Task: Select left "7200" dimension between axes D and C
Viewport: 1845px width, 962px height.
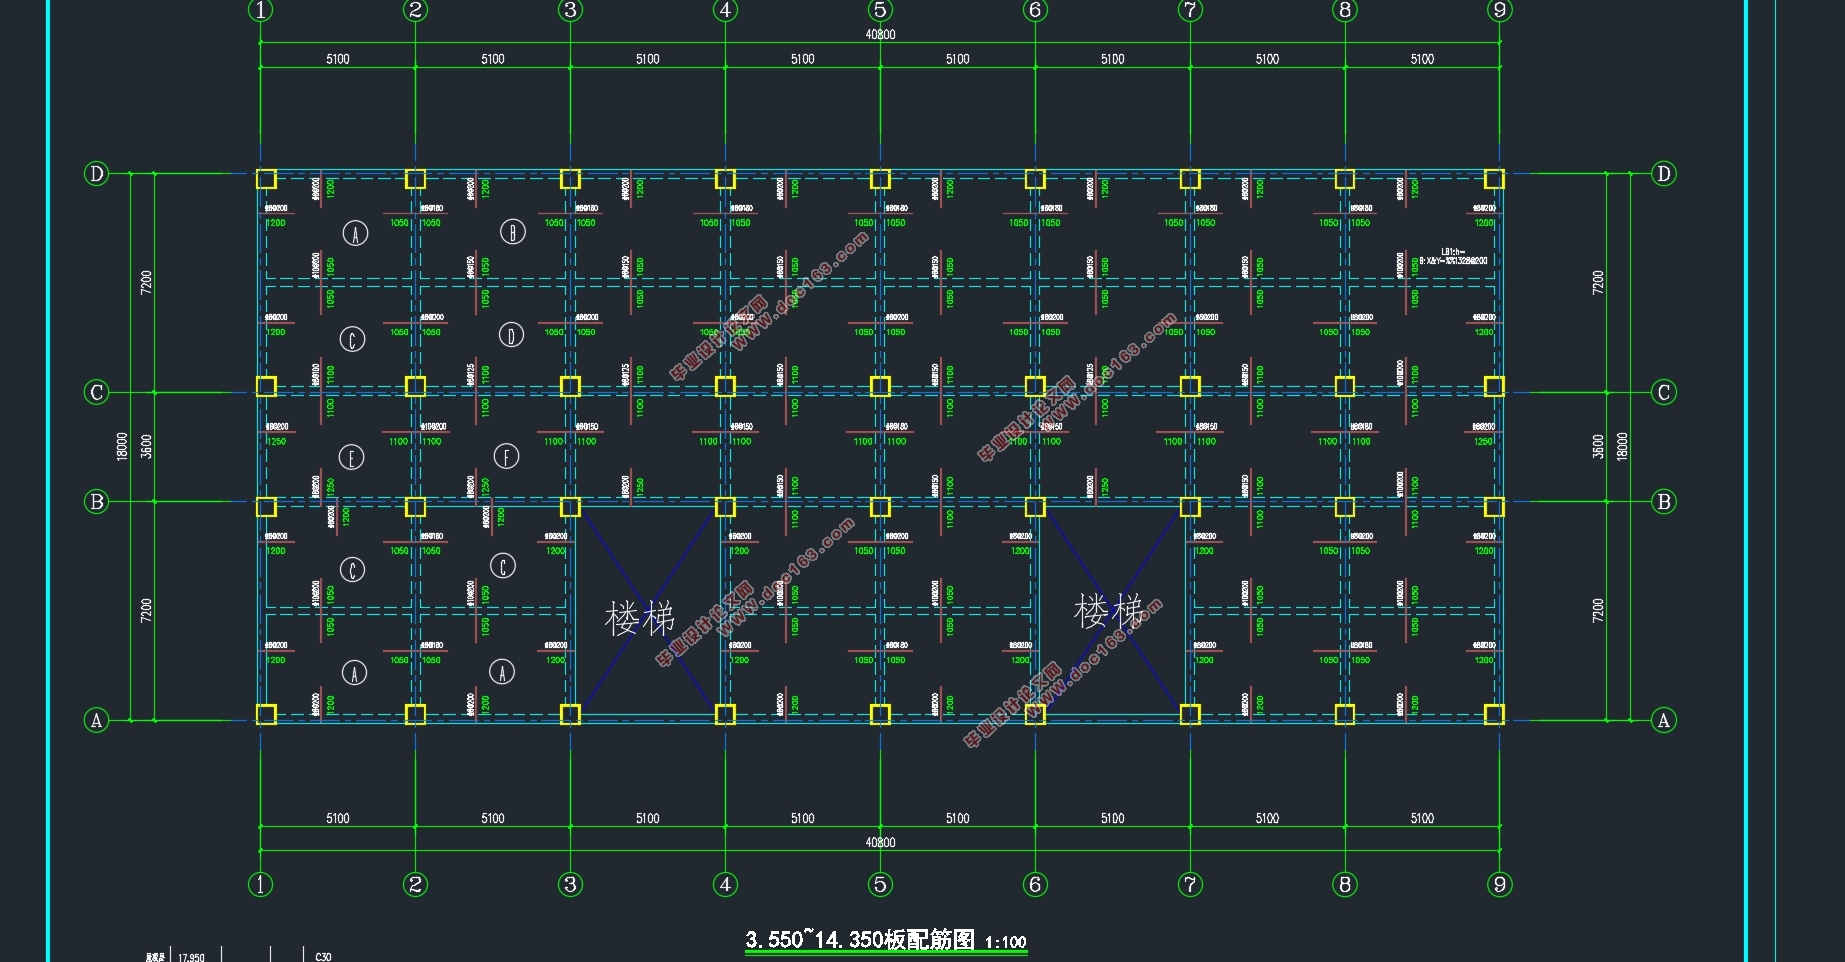Action: click(x=147, y=282)
